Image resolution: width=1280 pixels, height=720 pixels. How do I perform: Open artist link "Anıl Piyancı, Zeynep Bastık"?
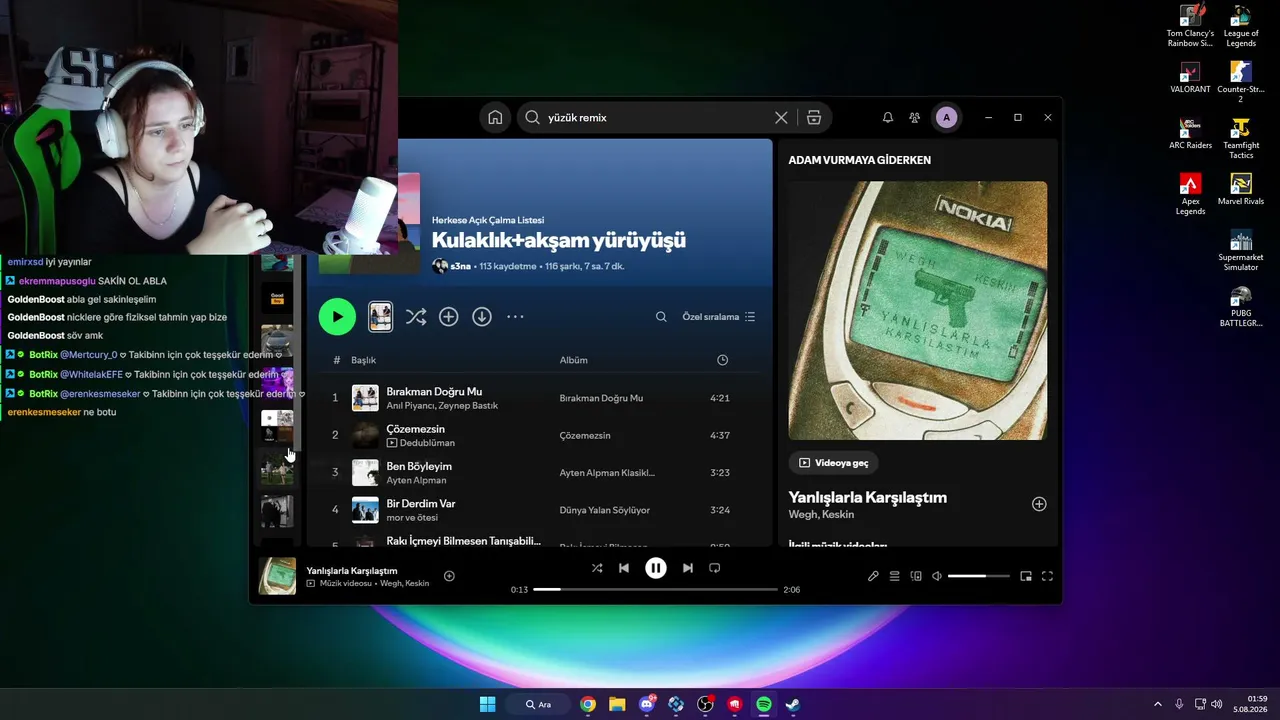tap(442, 406)
